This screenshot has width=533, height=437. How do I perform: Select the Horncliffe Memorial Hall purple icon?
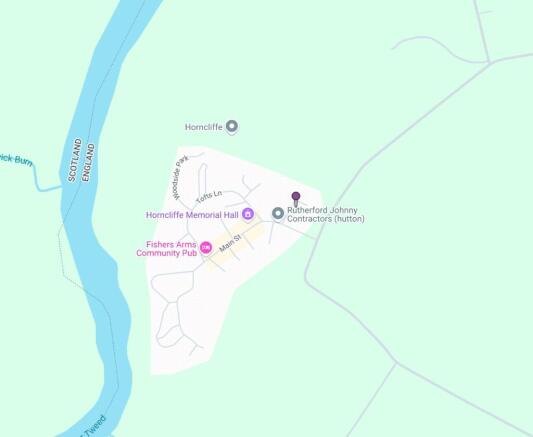tap(248, 214)
